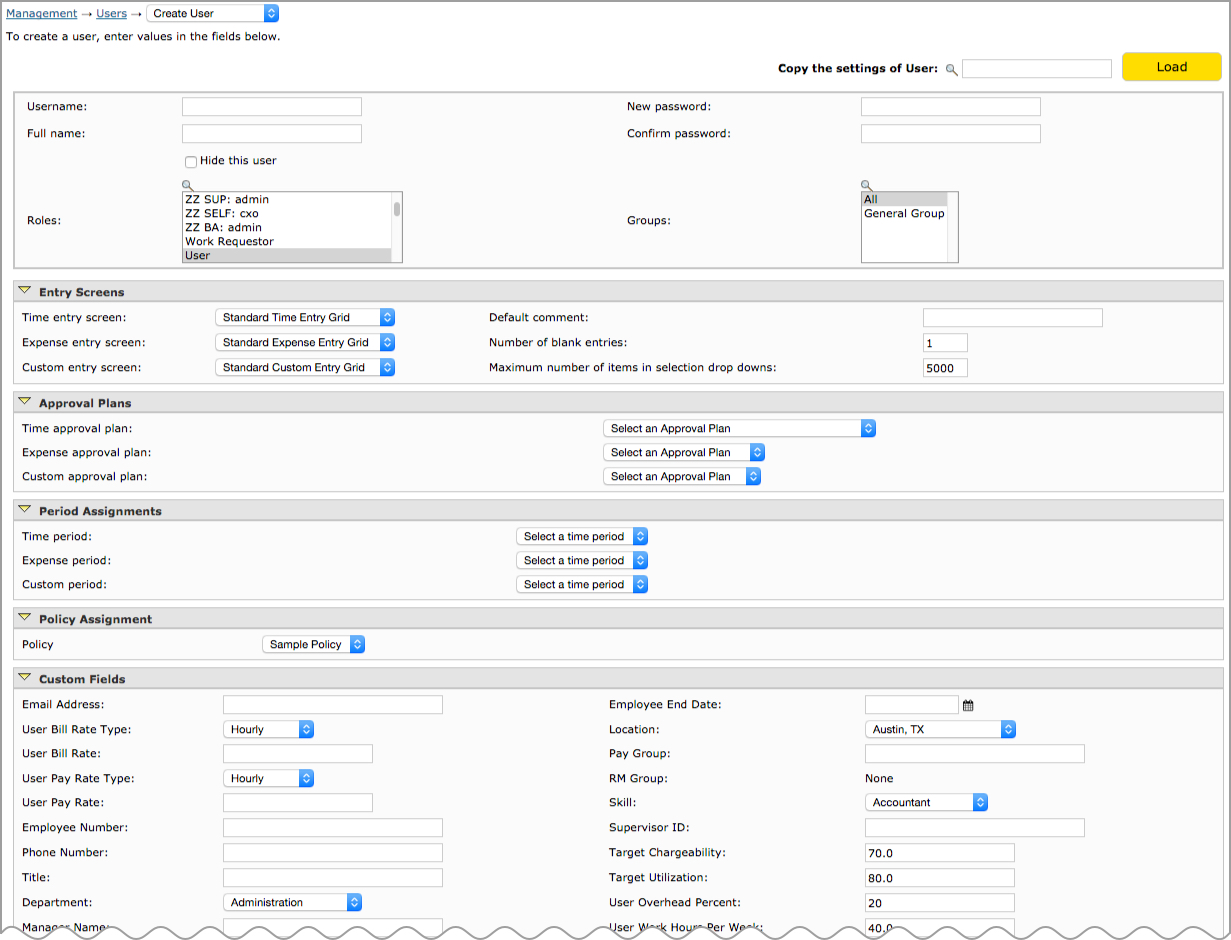Click the Default comment field
Viewport: 1231px width, 940px height.
(1013, 318)
